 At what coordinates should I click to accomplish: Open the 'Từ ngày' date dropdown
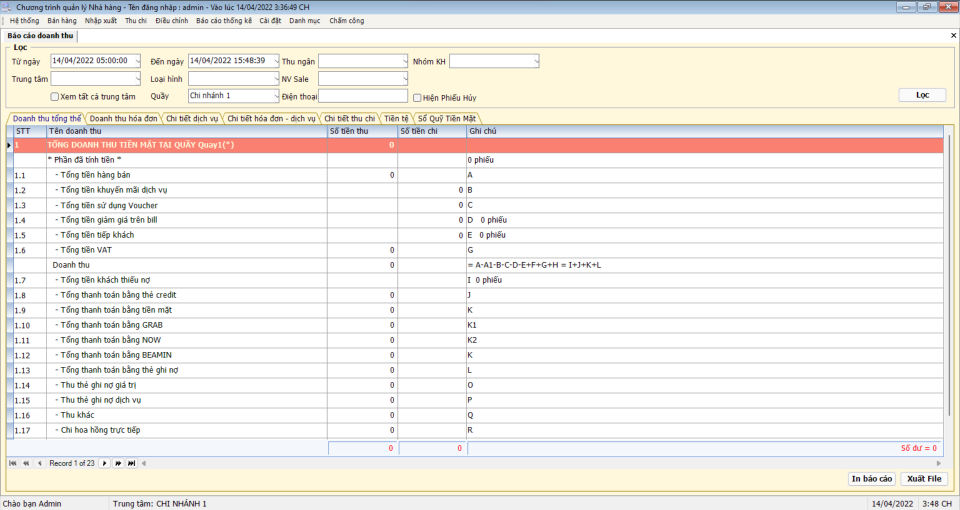[x=137, y=61]
